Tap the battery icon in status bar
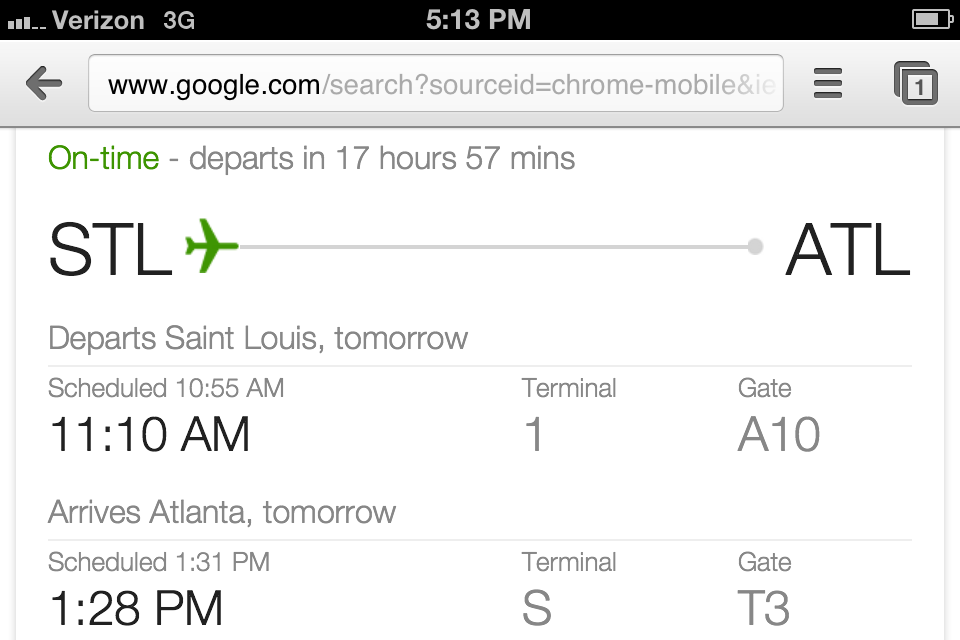This screenshot has width=960, height=640. [x=932, y=19]
